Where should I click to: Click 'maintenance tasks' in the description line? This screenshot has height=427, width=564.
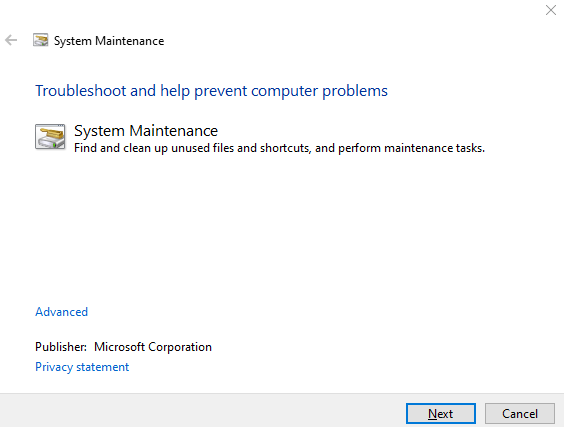pos(435,148)
